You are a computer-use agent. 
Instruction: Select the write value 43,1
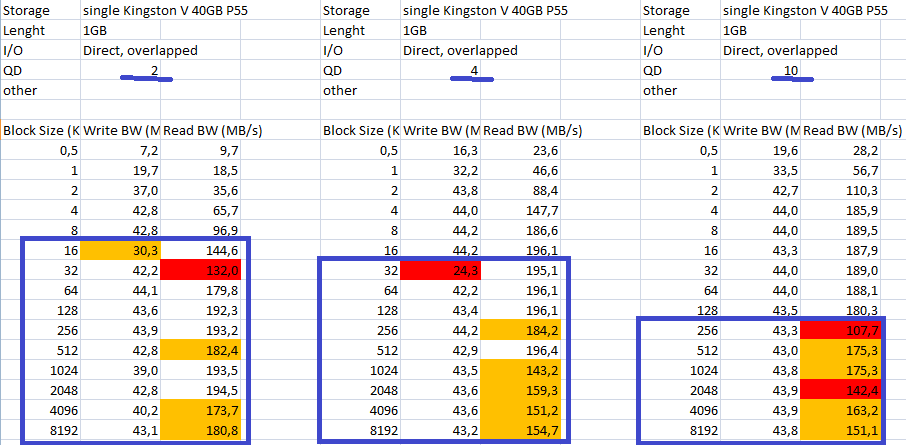click(x=120, y=431)
